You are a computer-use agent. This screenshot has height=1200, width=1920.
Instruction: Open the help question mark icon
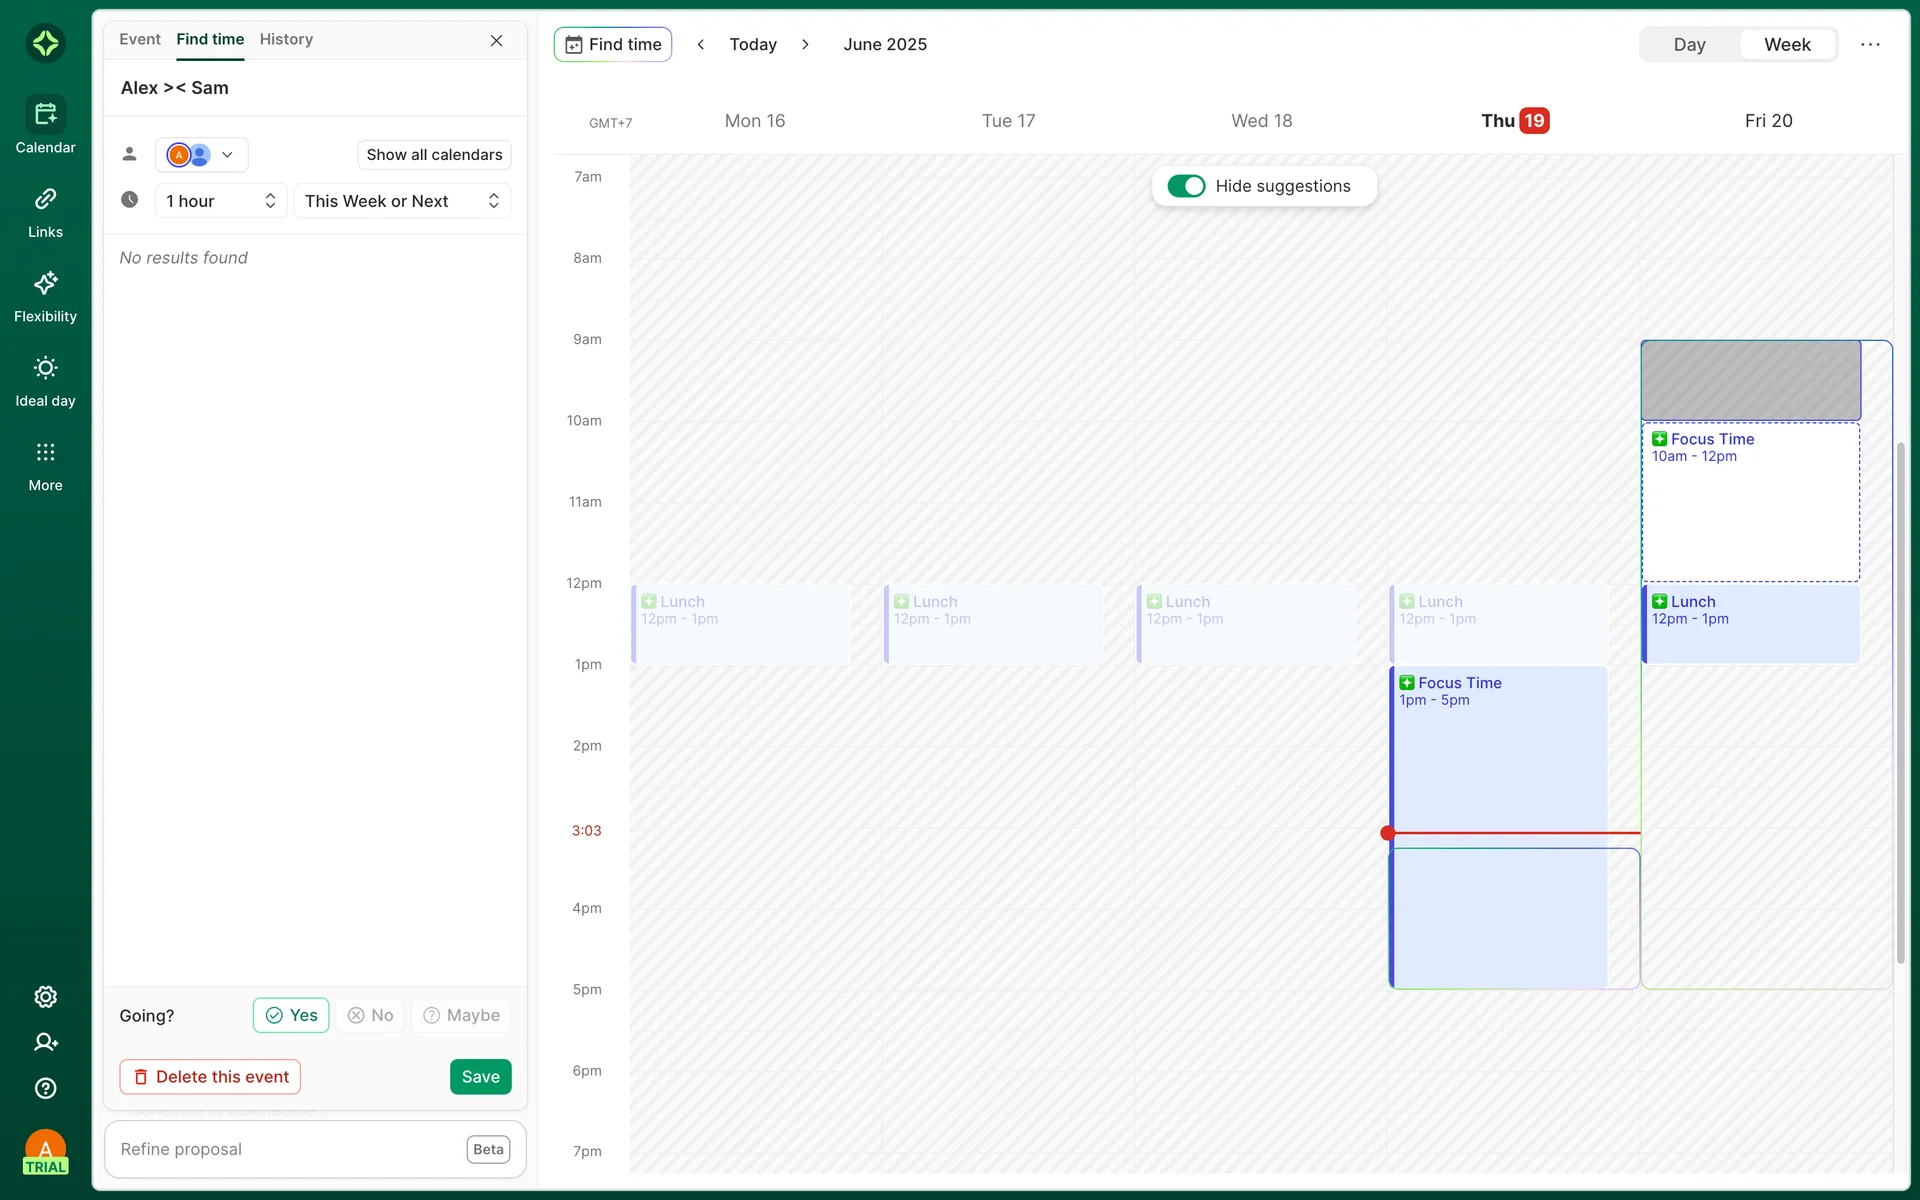click(x=45, y=1088)
